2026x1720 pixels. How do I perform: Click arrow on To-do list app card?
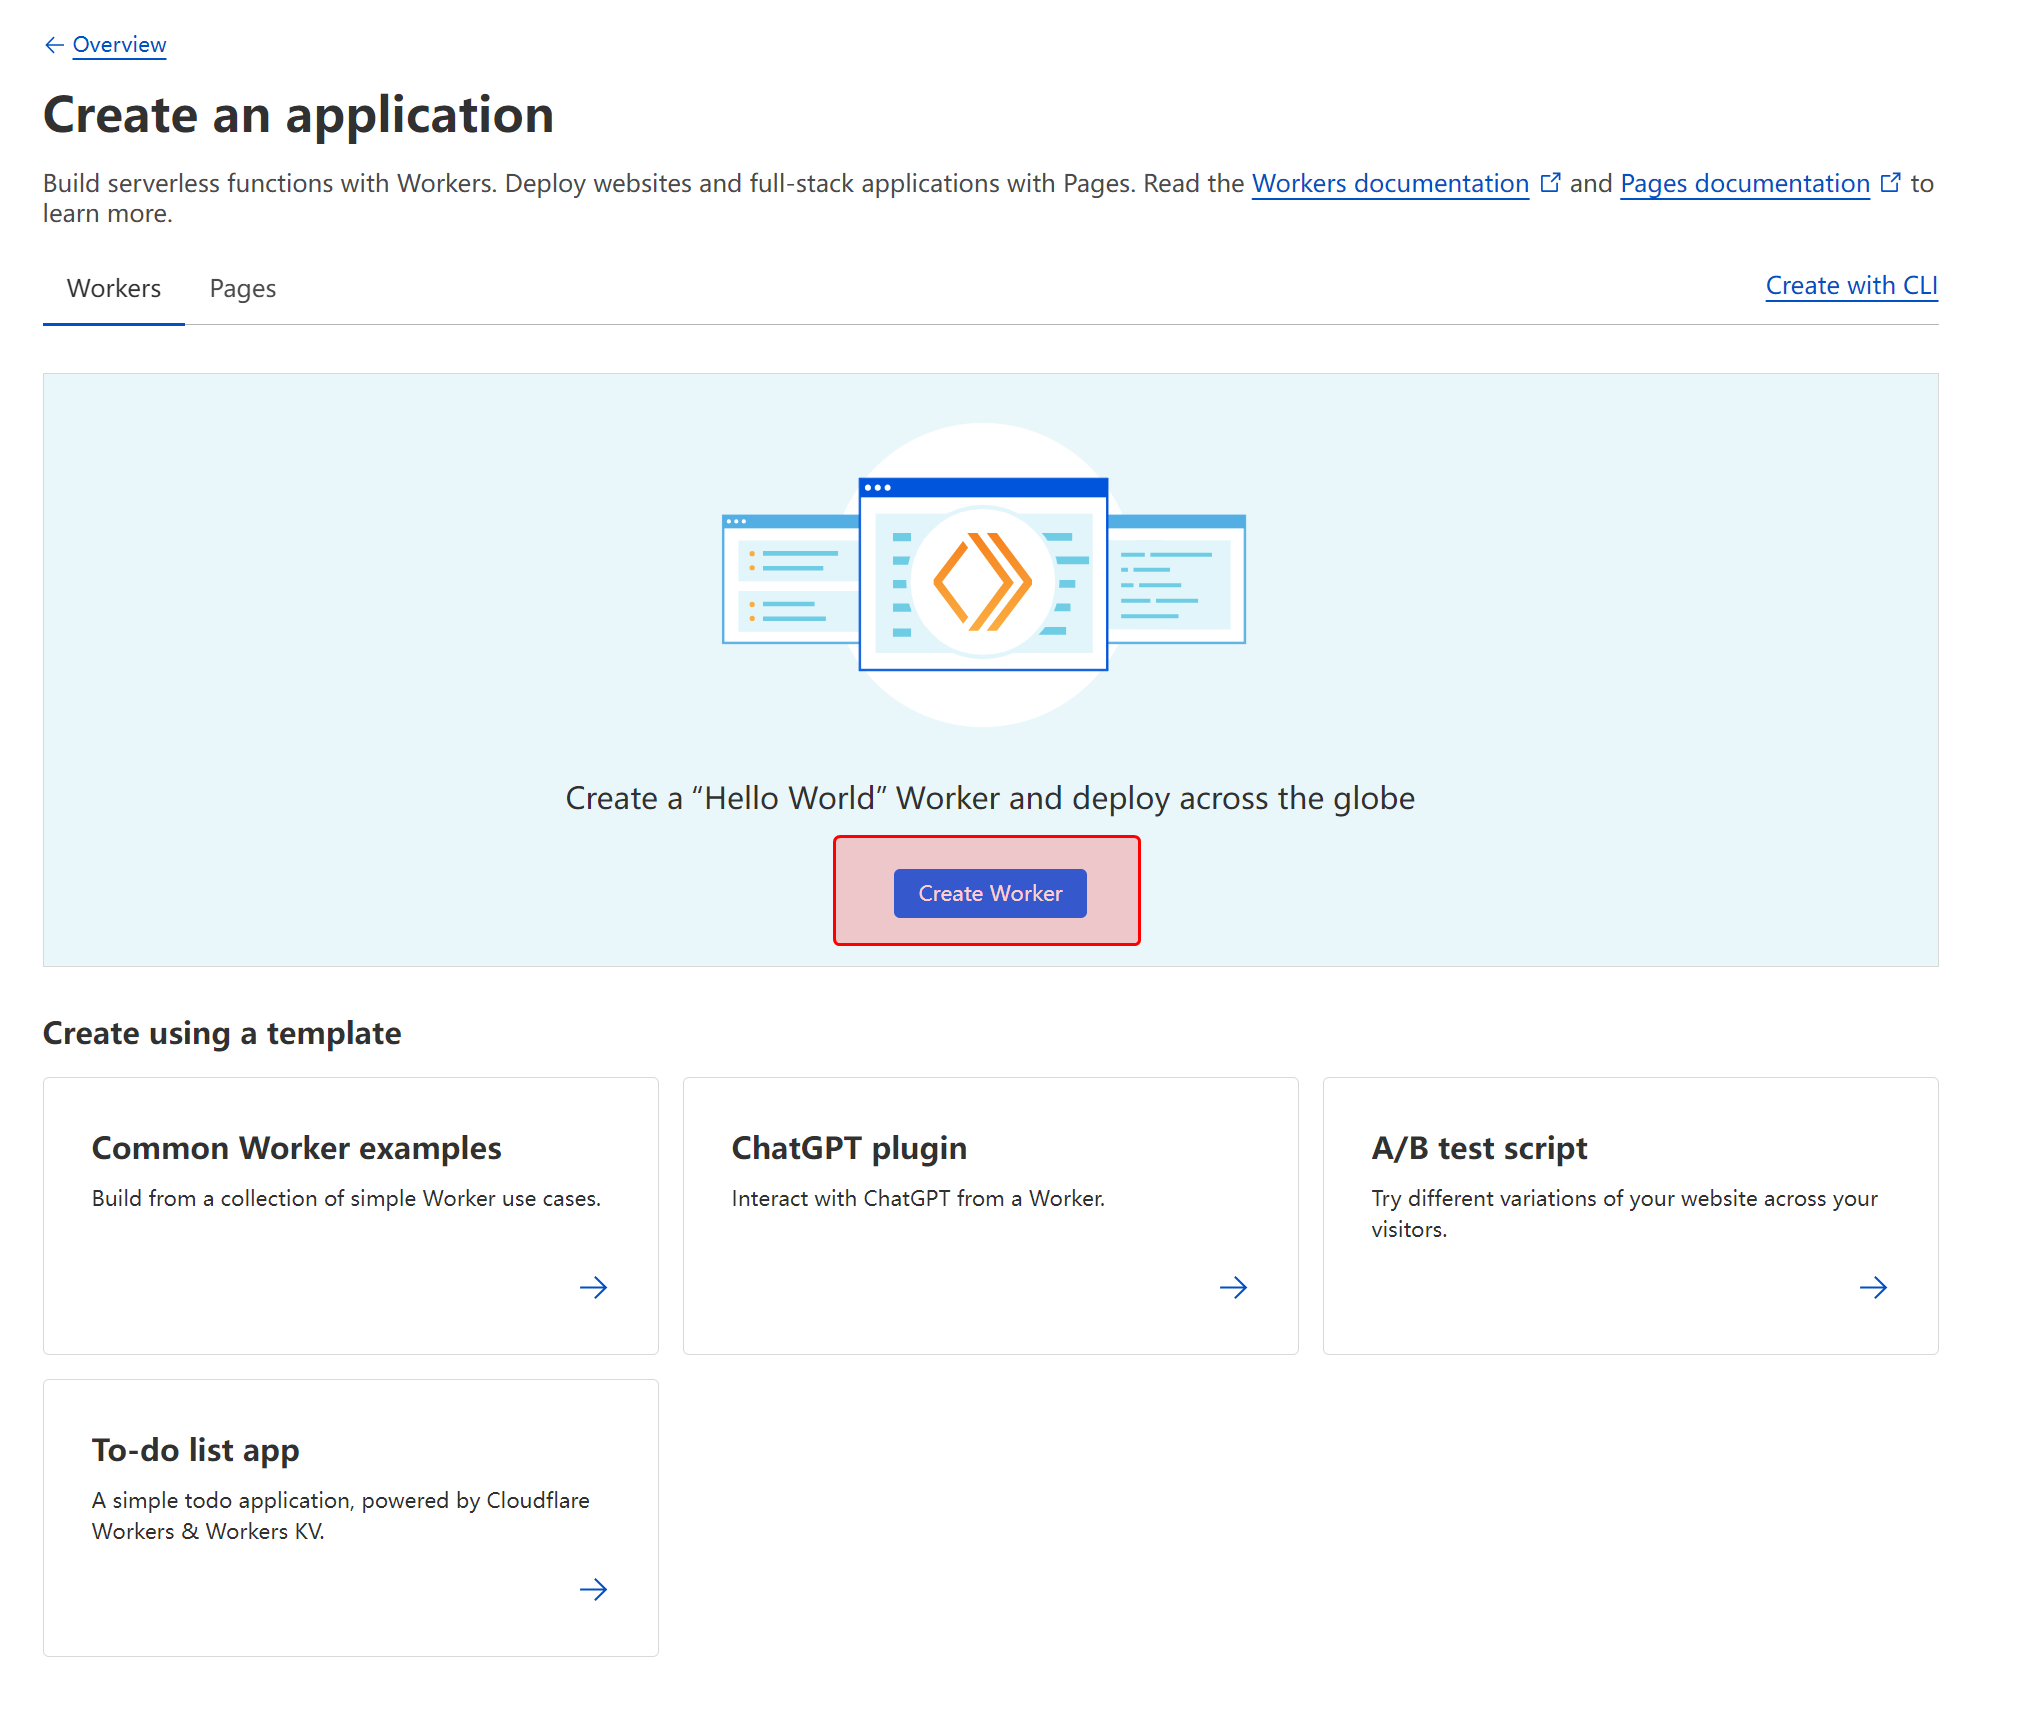coord(593,1589)
